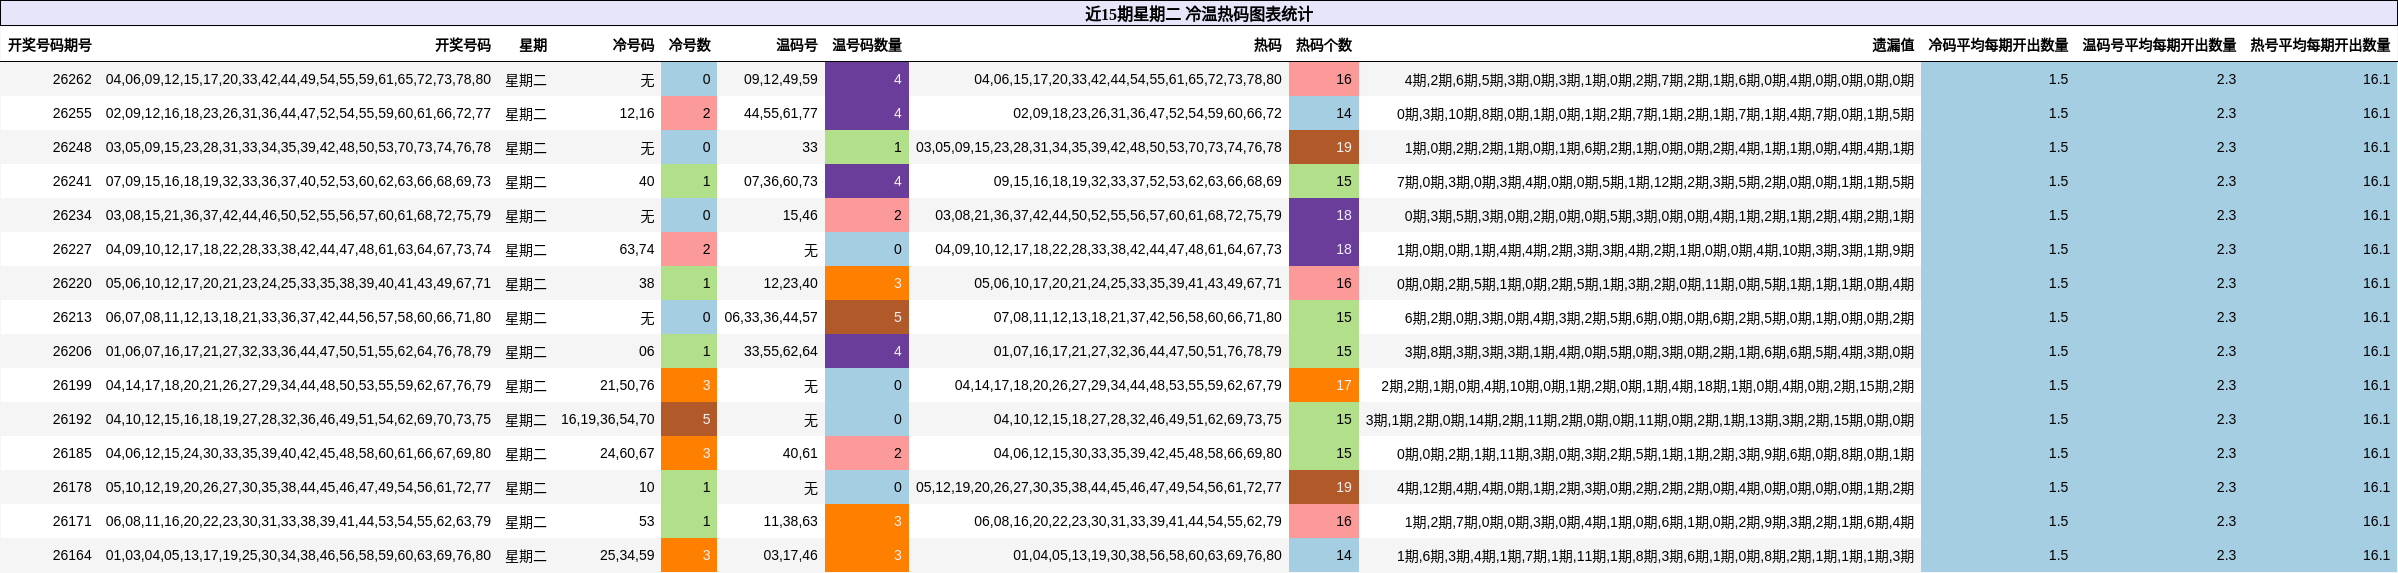Click warm numbers cell 09,12,49,59

pos(781,79)
